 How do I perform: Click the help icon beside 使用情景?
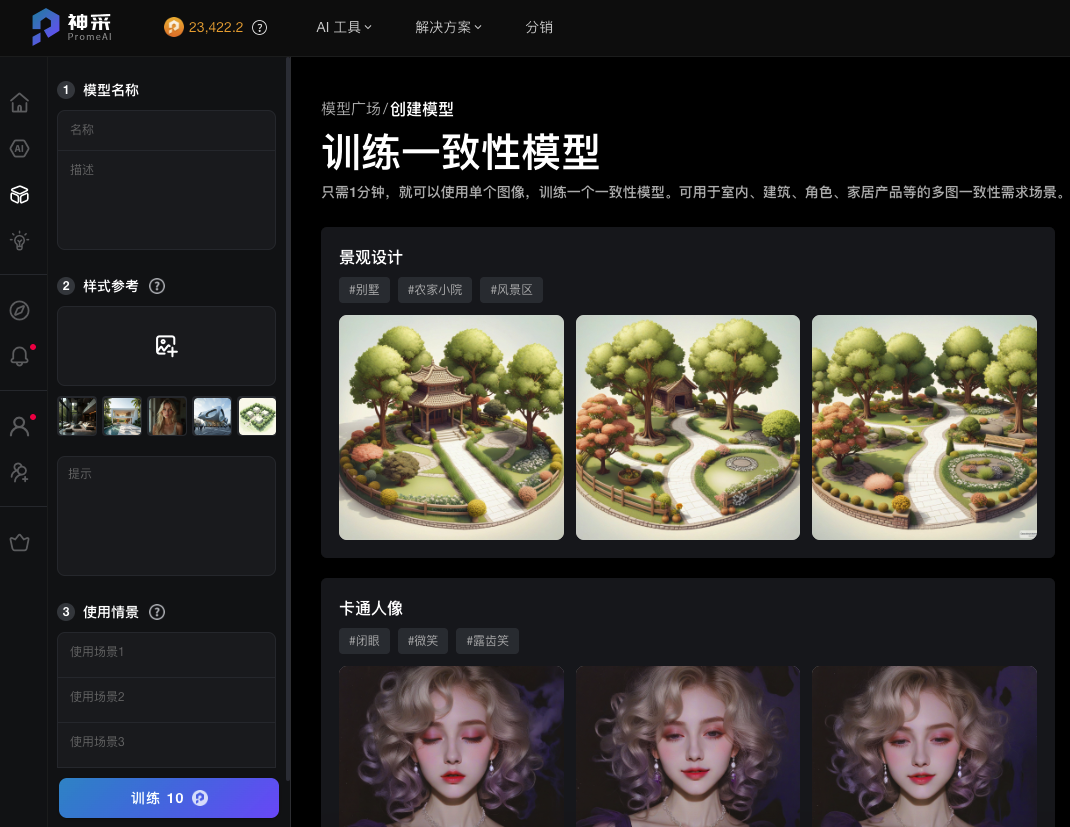(157, 612)
